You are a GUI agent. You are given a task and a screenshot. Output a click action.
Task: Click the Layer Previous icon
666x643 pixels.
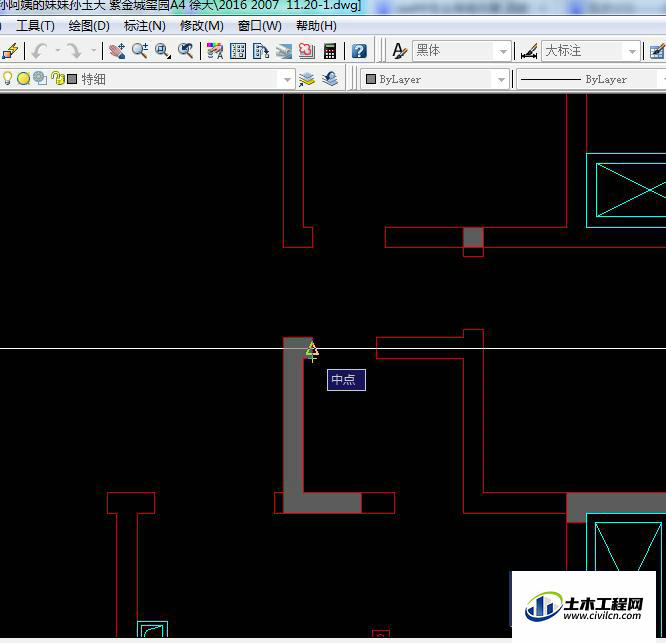(x=330, y=79)
